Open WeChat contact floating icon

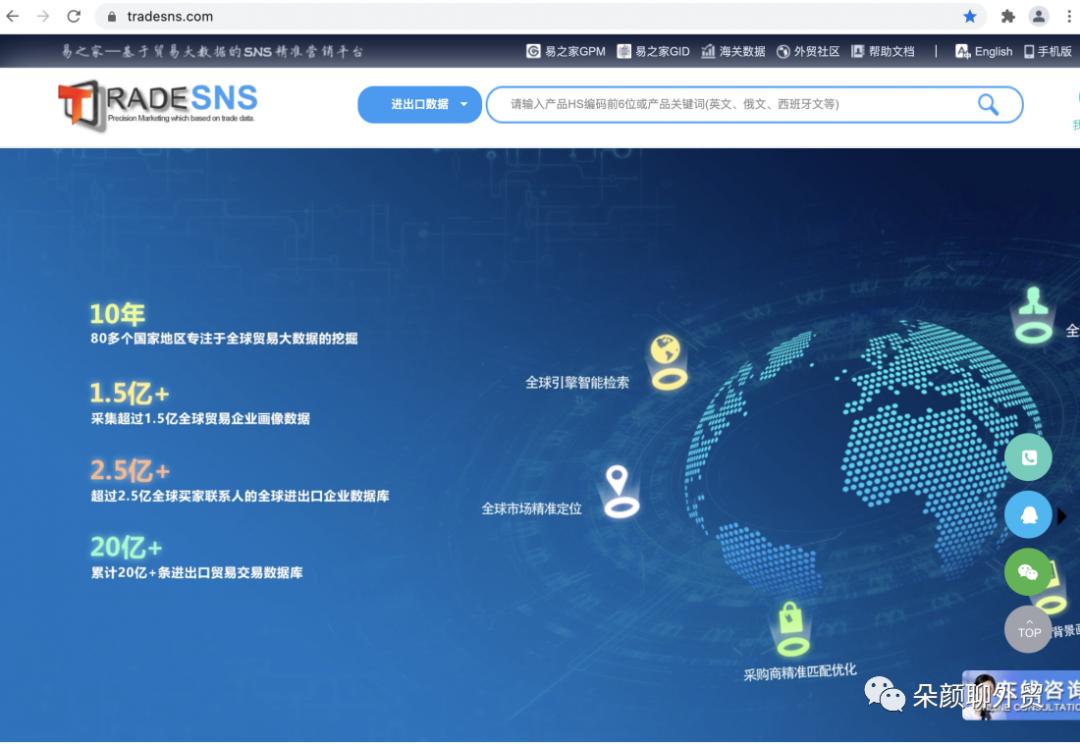tap(1028, 573)
